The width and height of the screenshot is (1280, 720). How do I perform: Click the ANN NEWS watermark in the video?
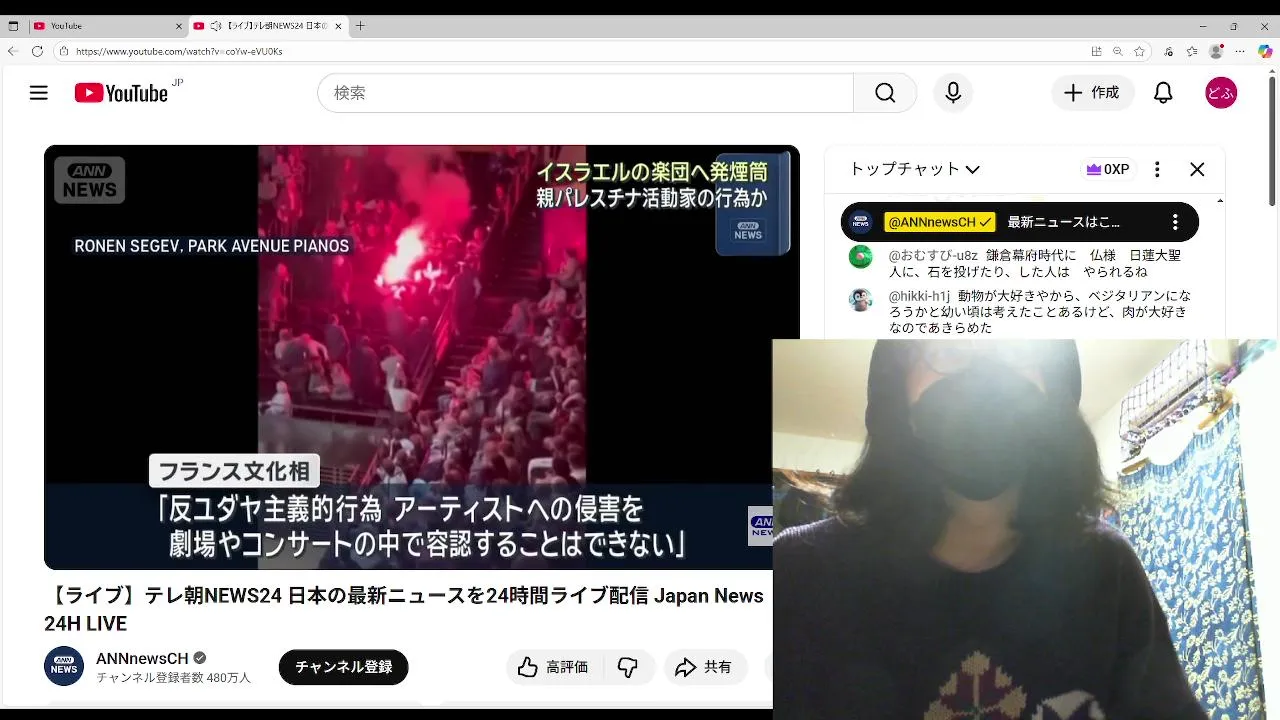pyautogui.click(x=89, y=180)
